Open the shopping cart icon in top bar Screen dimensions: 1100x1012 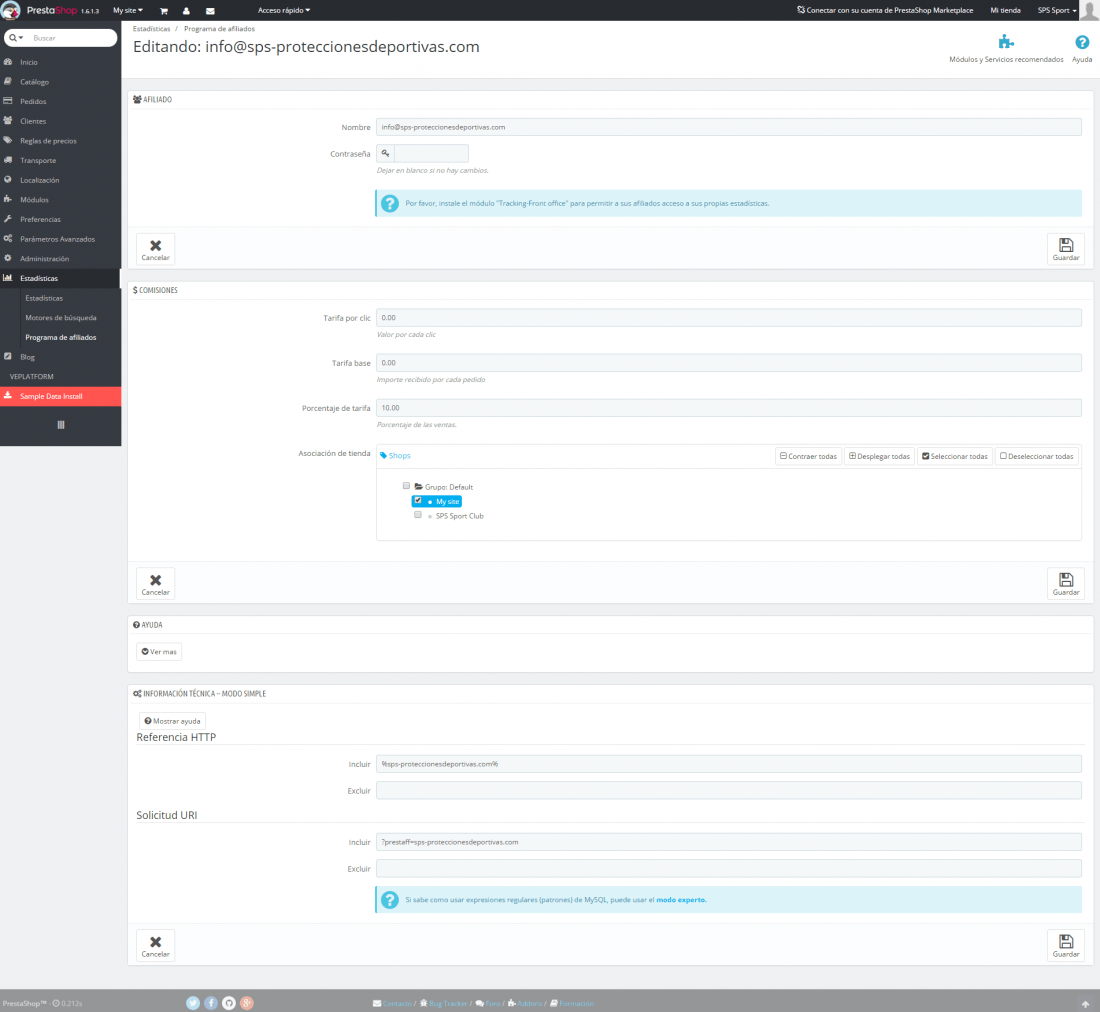163,11
